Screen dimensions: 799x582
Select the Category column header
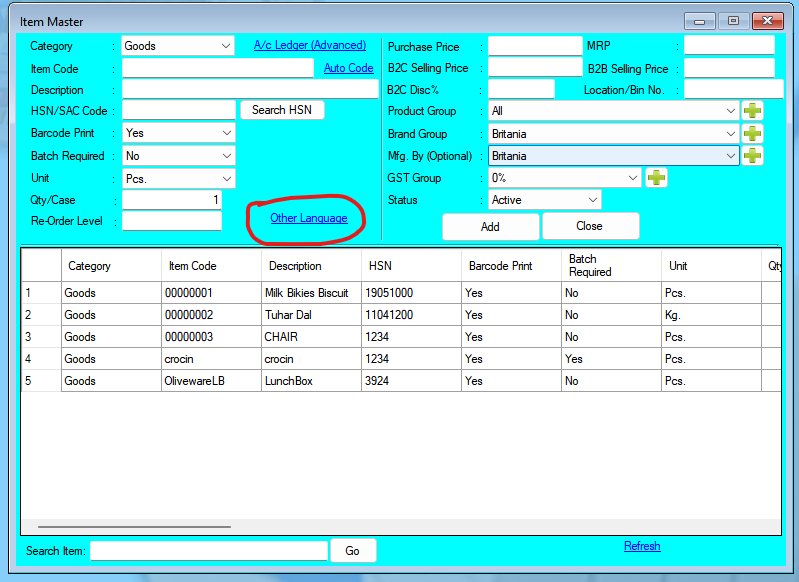111,266
